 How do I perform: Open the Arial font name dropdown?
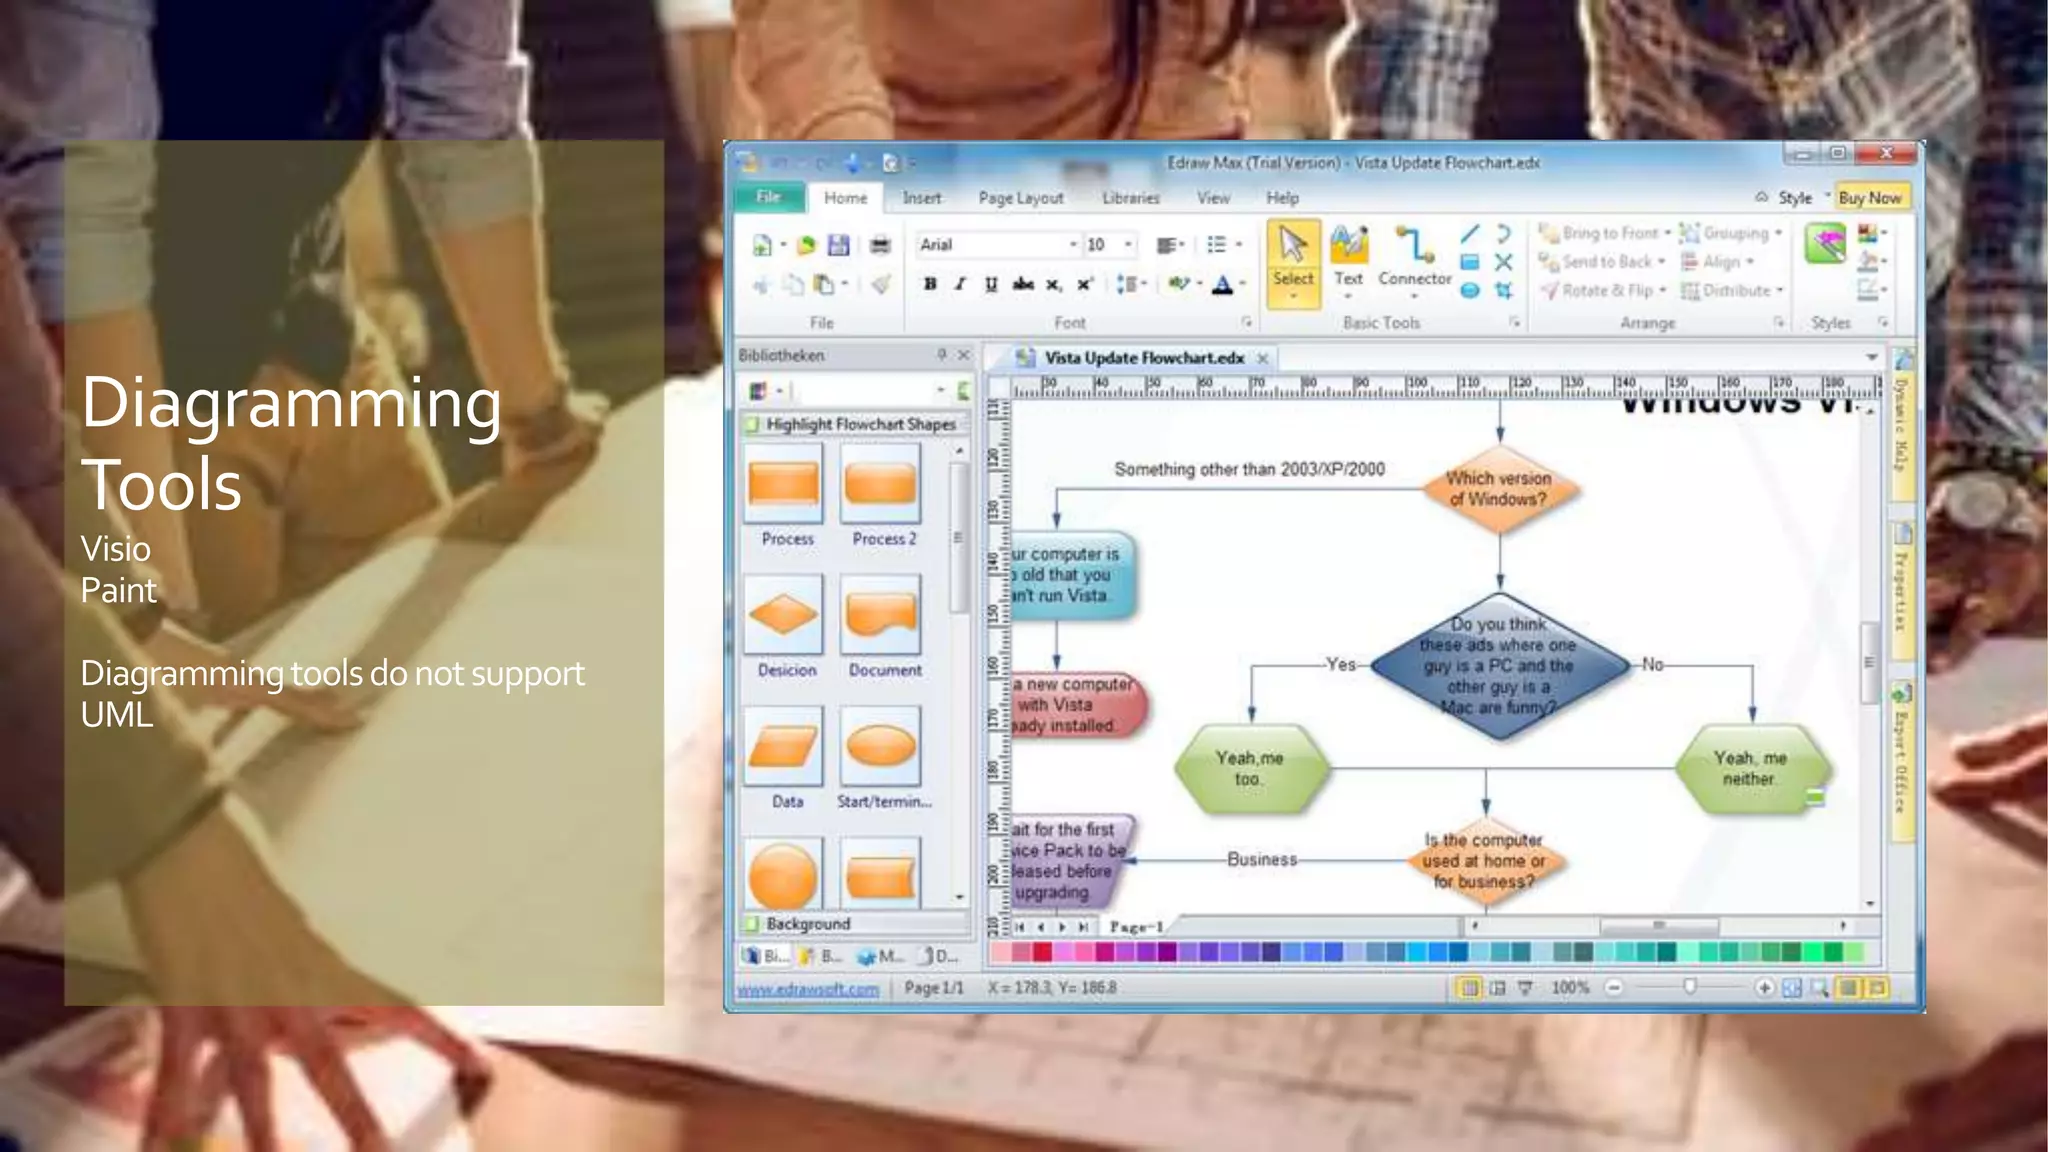tap(1073, 245)
